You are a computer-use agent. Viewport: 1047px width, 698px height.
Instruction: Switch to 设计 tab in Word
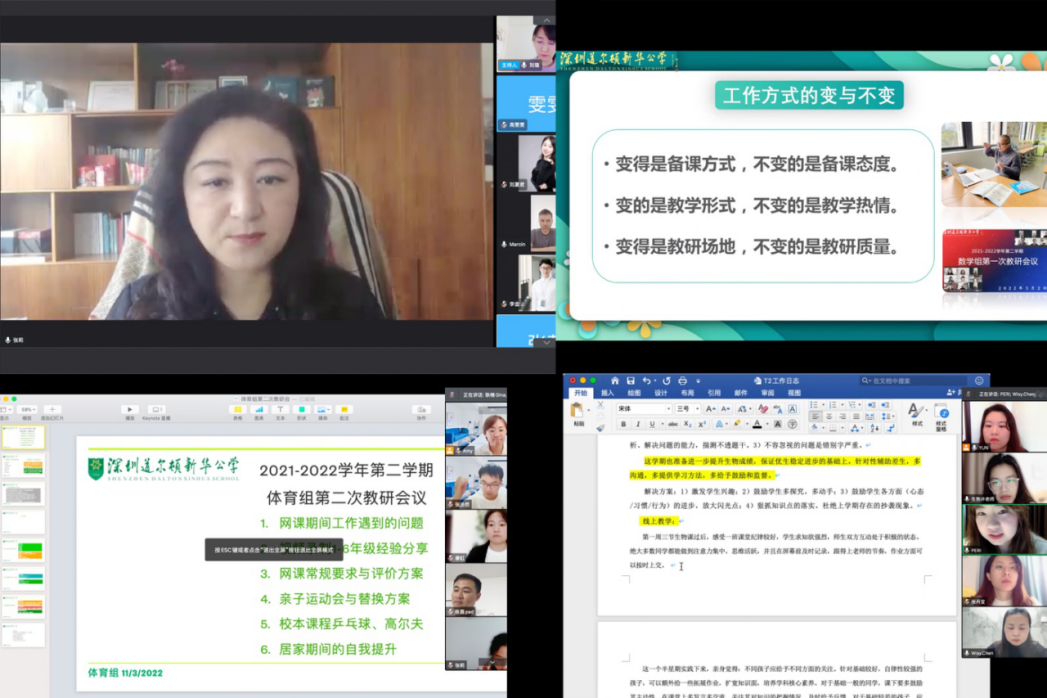(661, 393)
